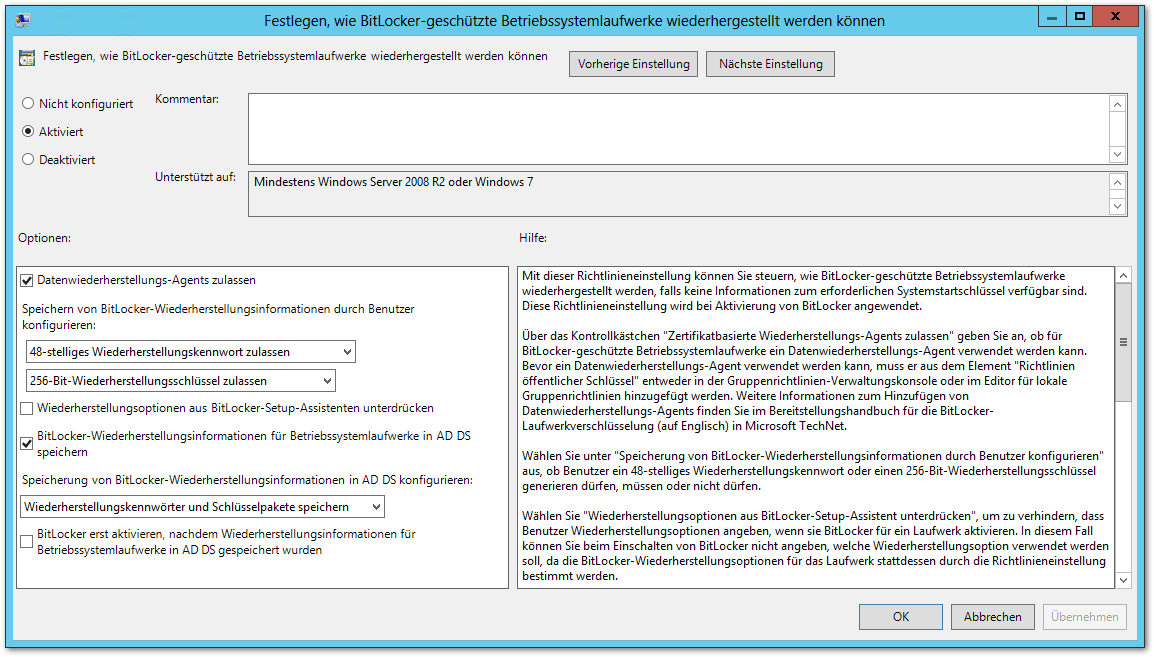Uncheck 'Datenwiederherstellungs-Agents zulassen'
The height and width of the screenshot is (657, 1154).
[27, 280]
